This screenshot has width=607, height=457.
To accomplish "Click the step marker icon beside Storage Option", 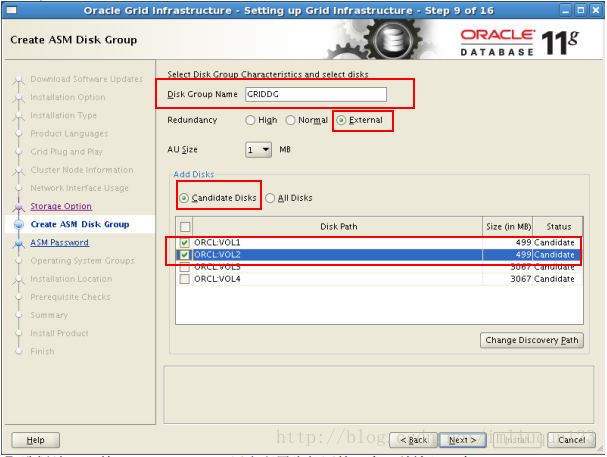I will click(x=19, y=207).
